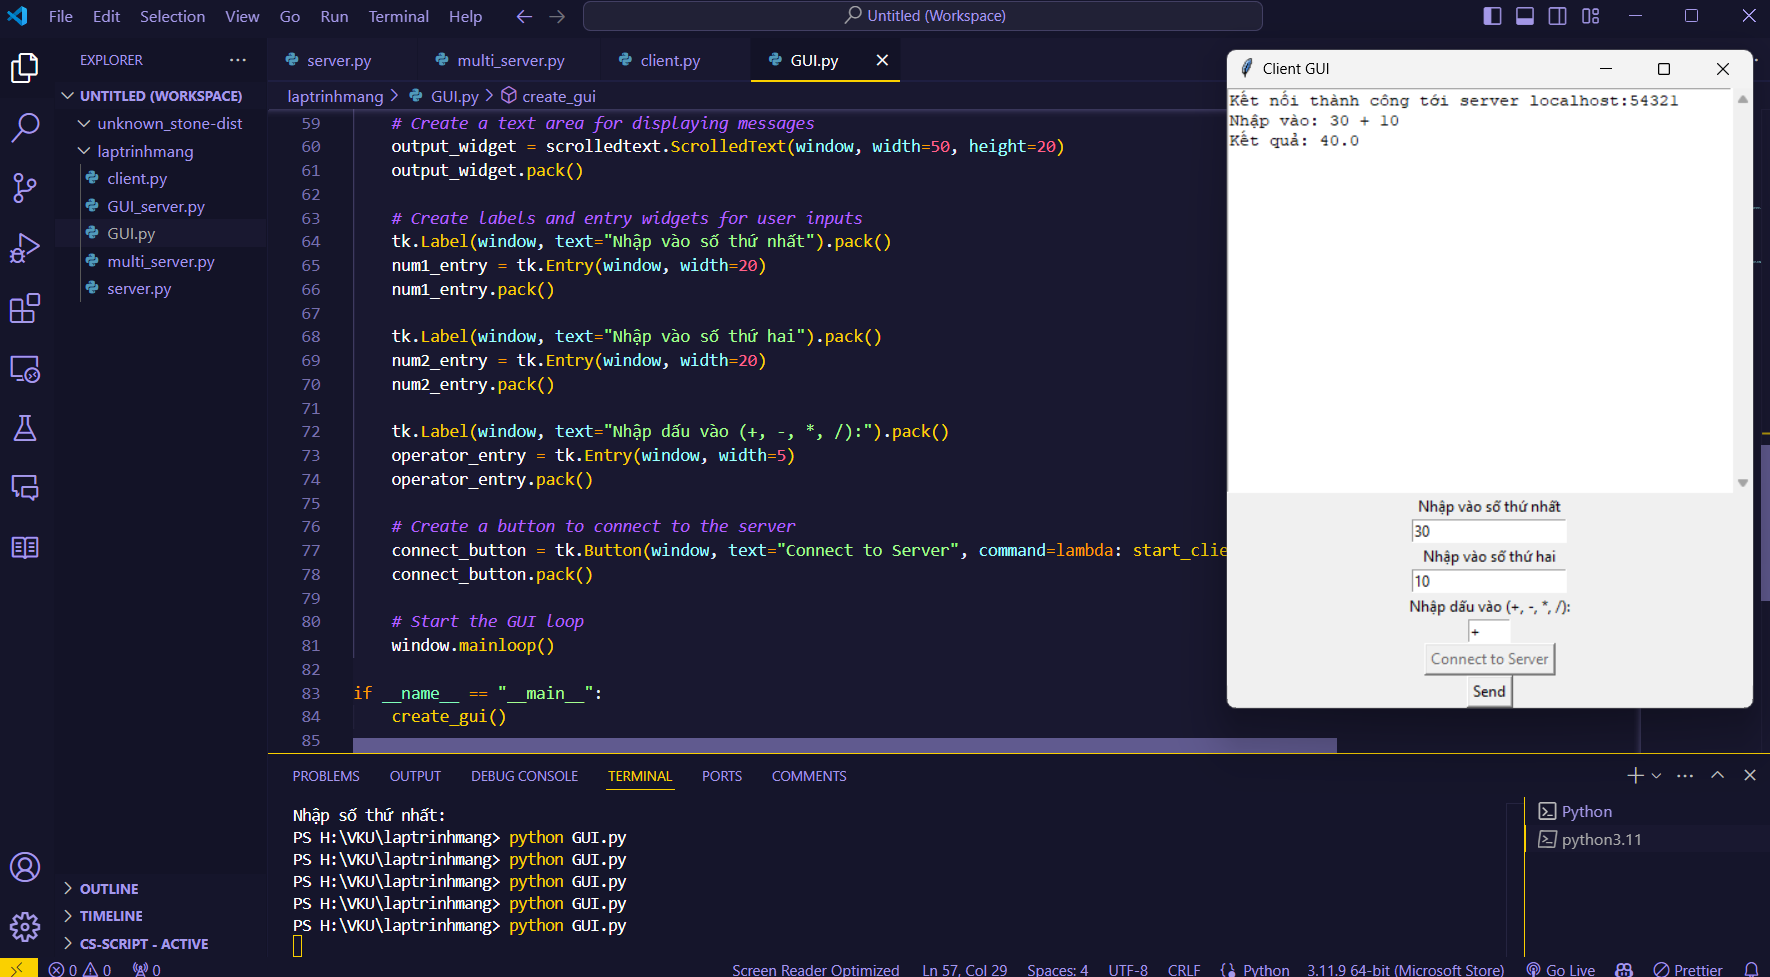1770x977 pixels.
Task: Click the ports forwarded status indicator
Action: coord(146,969)
